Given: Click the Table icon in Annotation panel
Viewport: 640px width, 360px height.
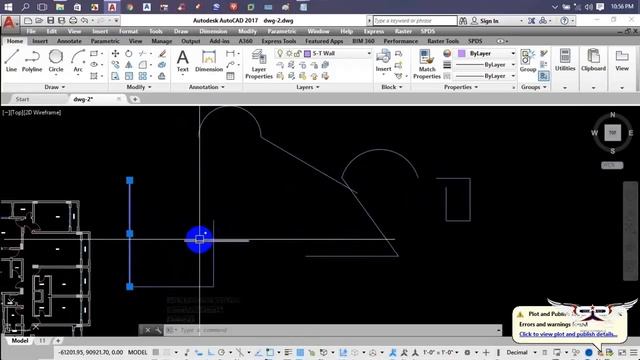Looking at the screenshot, I should 230,76.
